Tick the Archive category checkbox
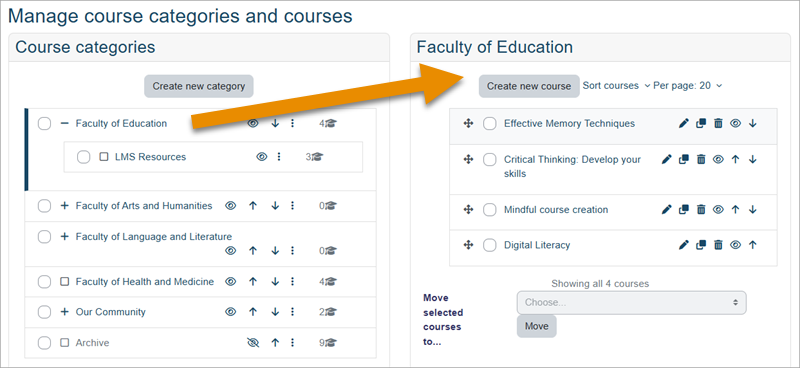The image size is (800, 368). coord(44,343)
